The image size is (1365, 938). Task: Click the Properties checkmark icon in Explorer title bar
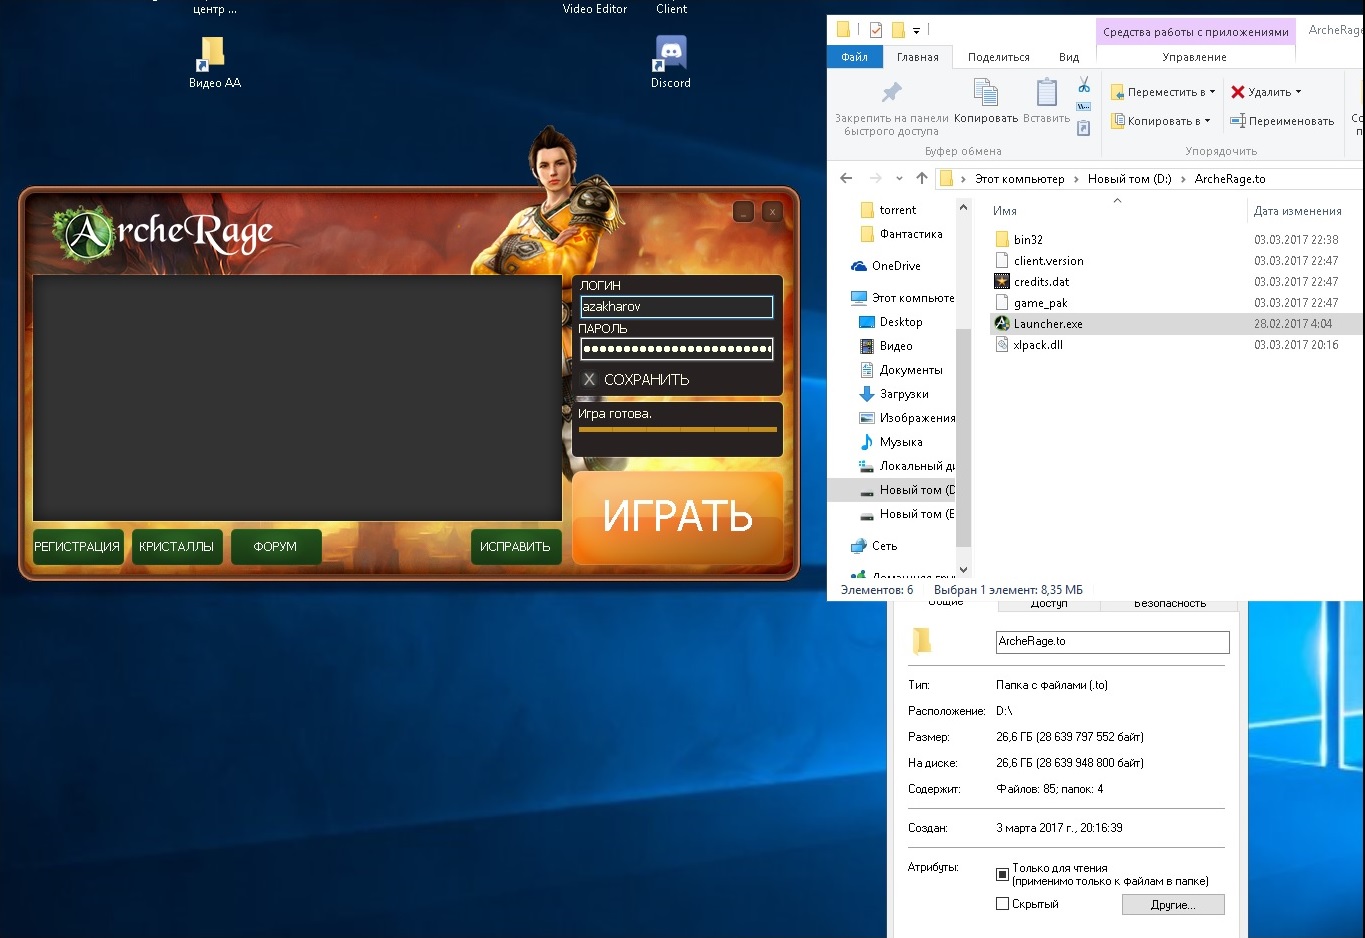click(876, 29)
